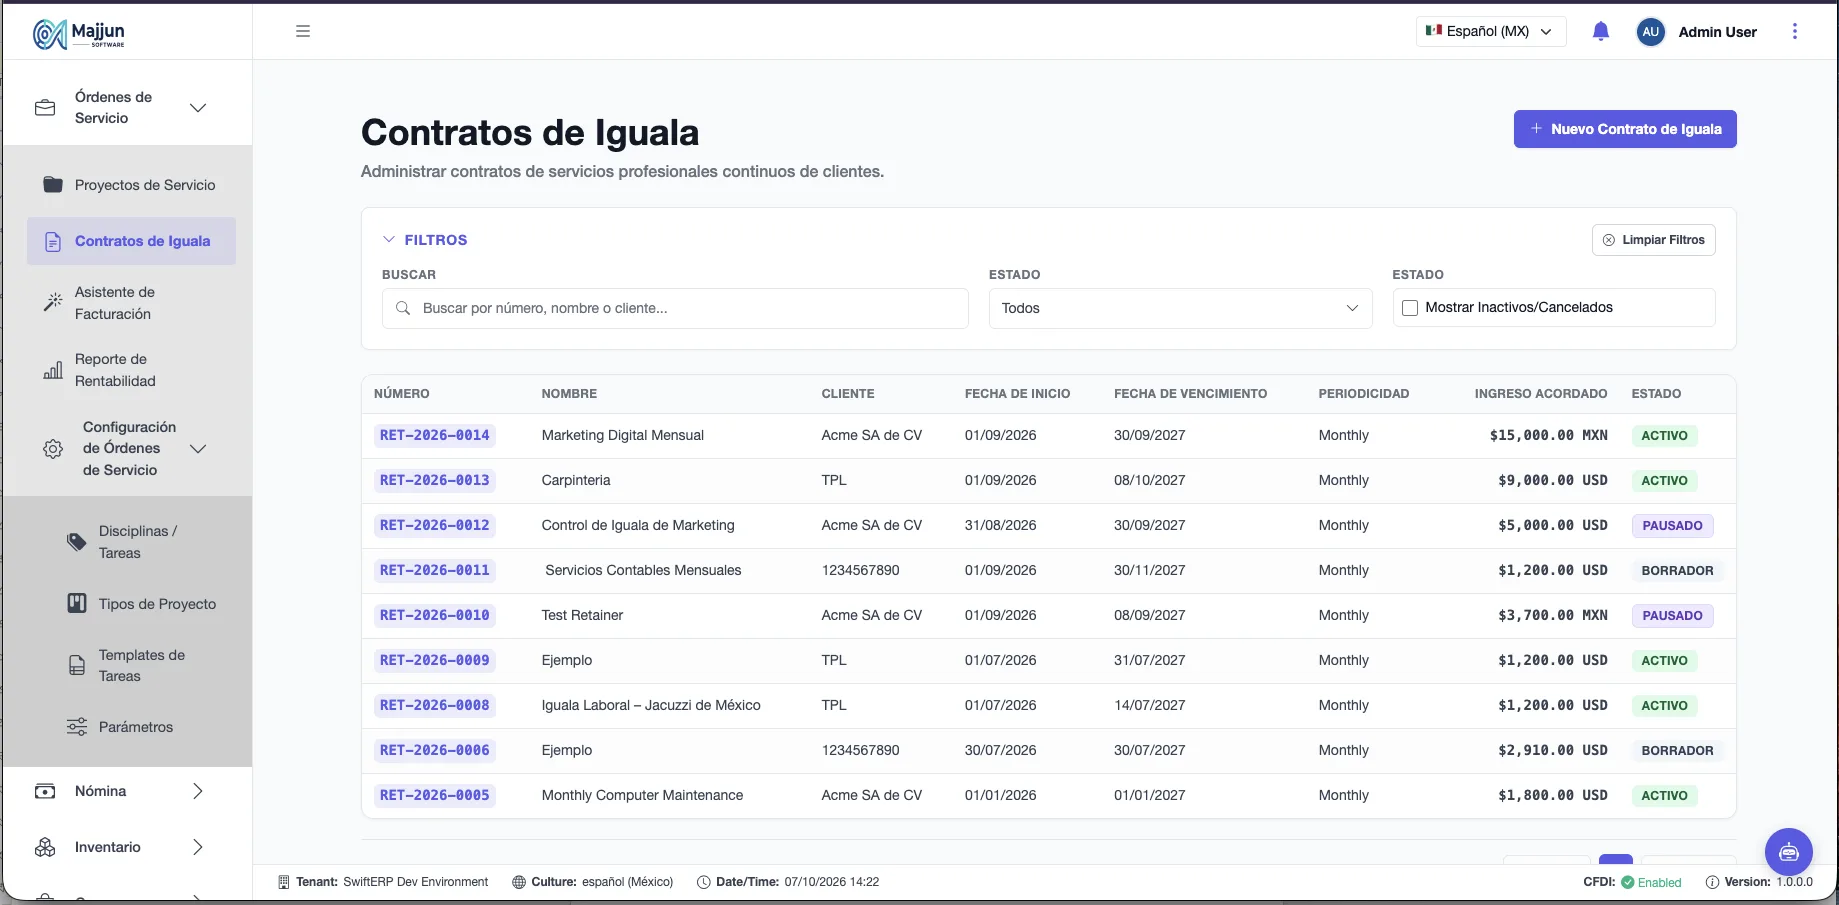
Task: Click the Órdenes de Servicio briefcase icon
Action: (45, 107)
